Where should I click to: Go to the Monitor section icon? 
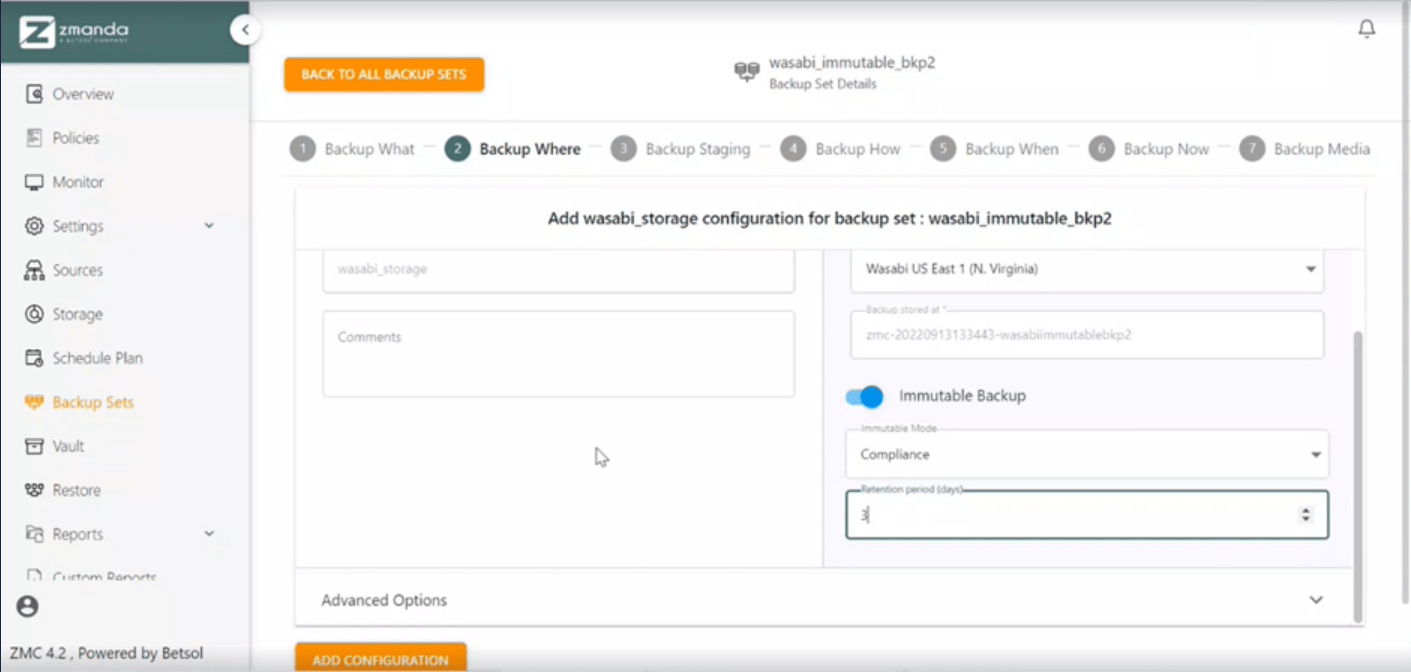click(35, 182)
